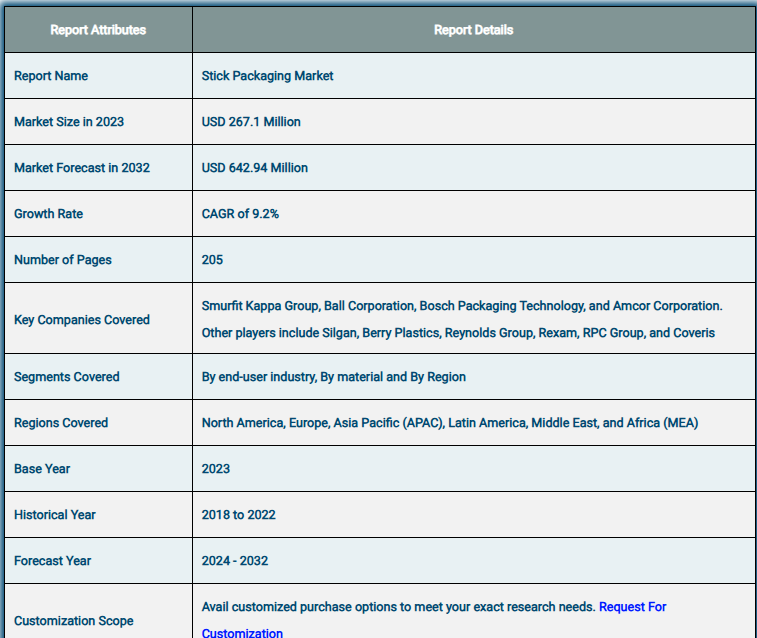The image size is (757, 638).
Task: Select the Report Attributes column header
Action: (98, 30)
